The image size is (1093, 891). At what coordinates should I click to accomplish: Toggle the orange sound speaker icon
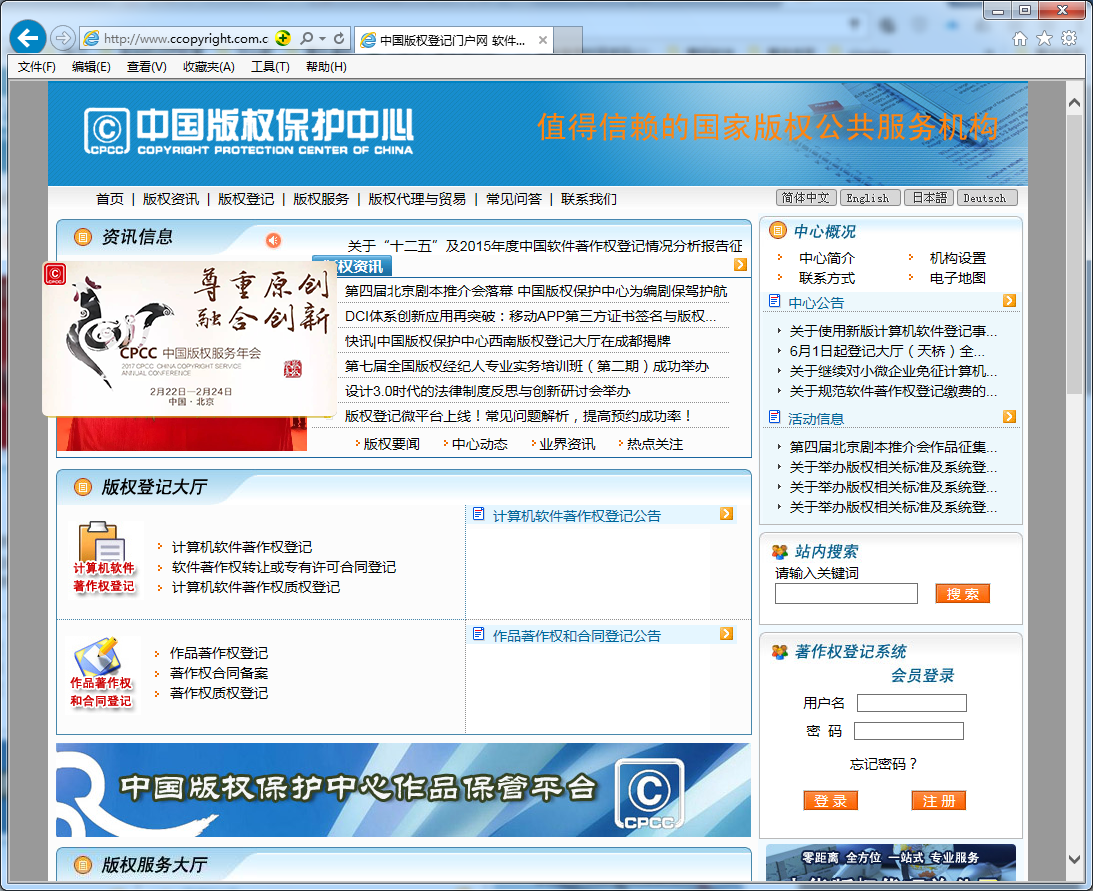click(273, 240)
